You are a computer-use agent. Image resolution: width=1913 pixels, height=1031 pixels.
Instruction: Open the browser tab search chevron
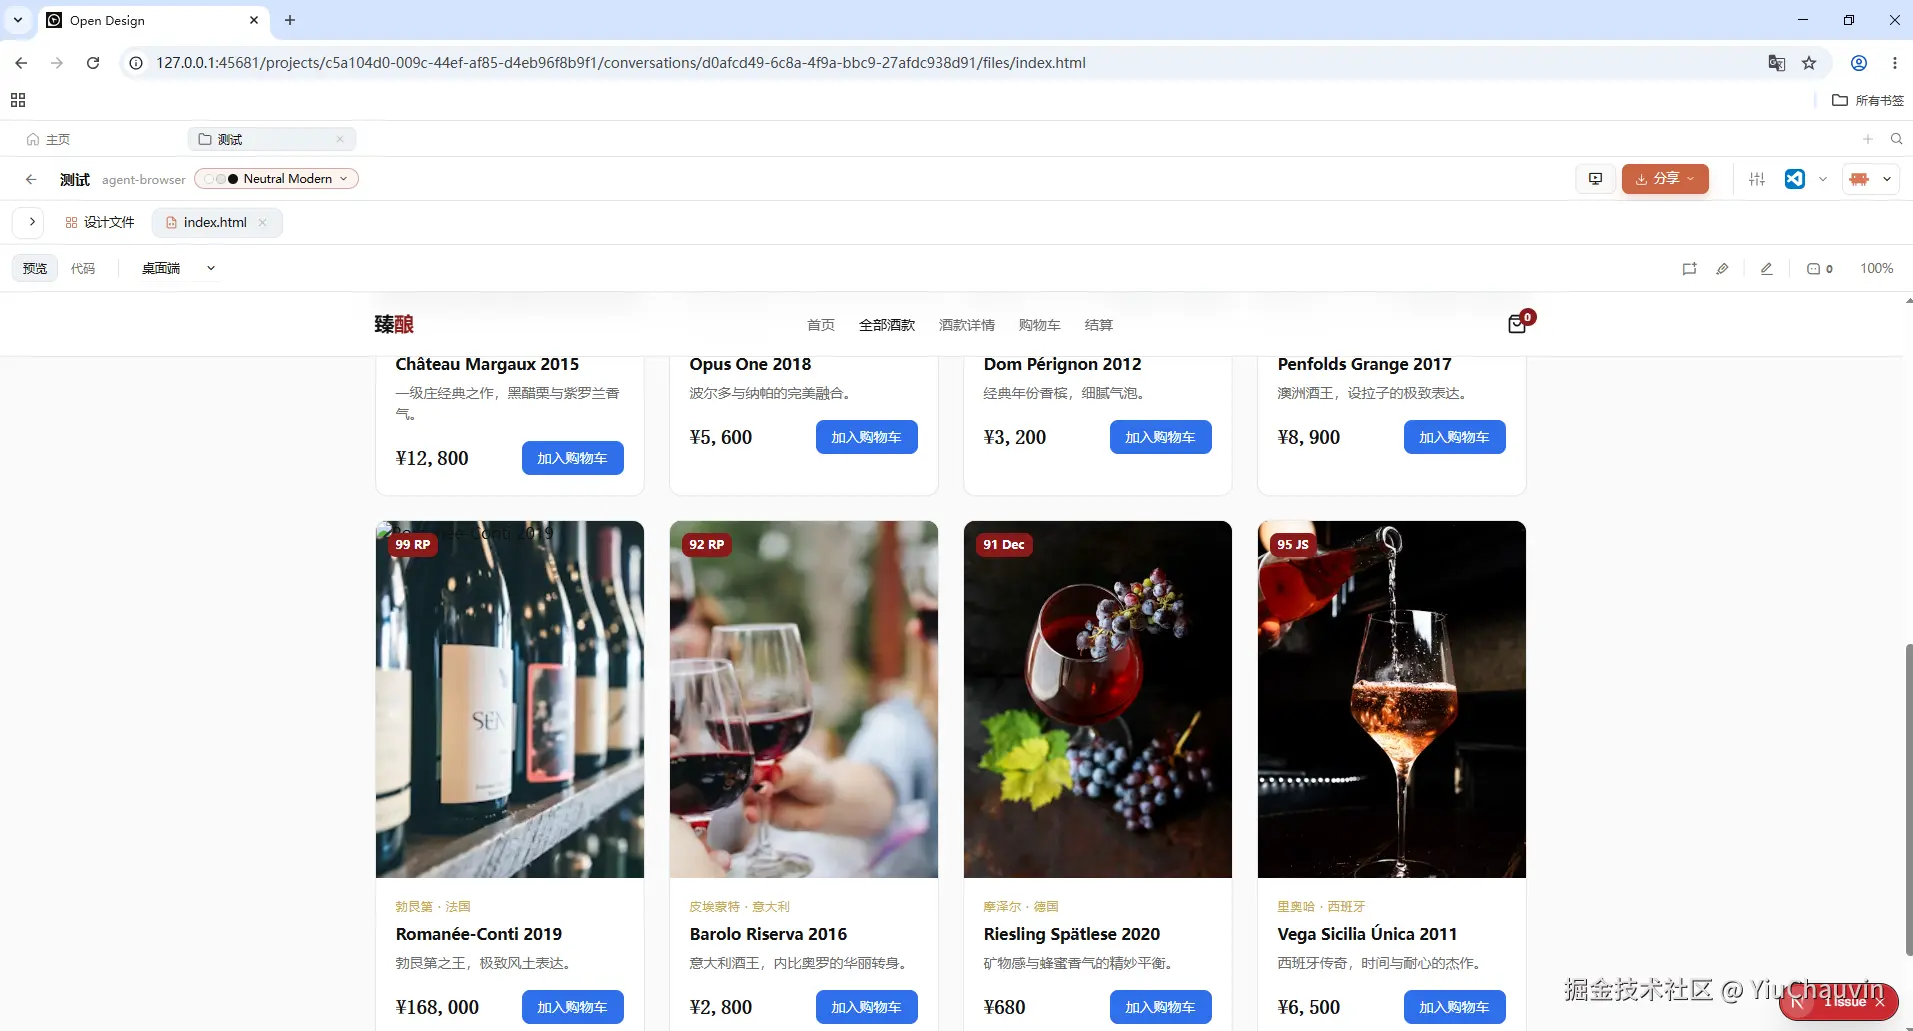[18, 20]
